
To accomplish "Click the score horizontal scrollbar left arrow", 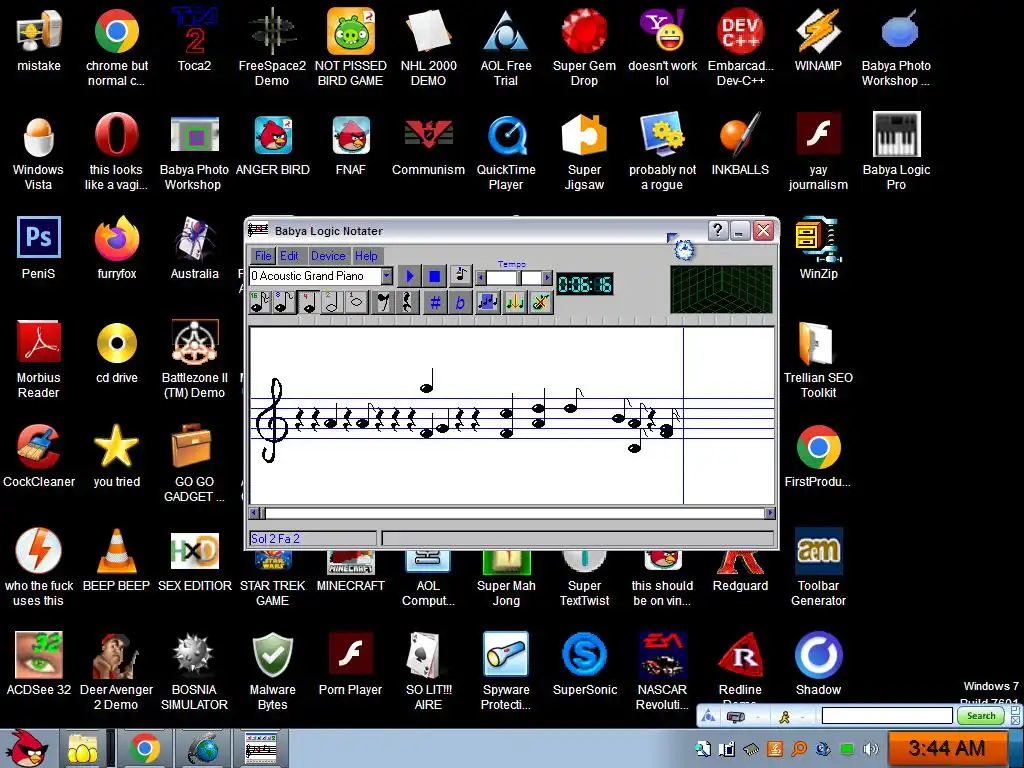I will point(255,513).
